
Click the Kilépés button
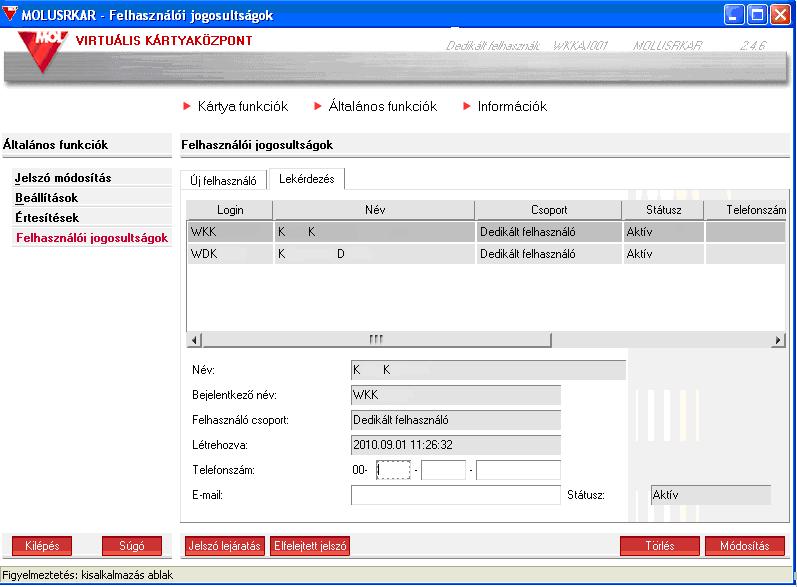pos(42,546)
